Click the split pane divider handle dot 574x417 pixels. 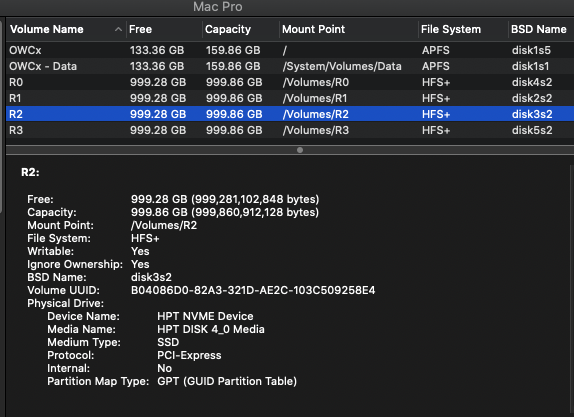click(x=300, y=150)
